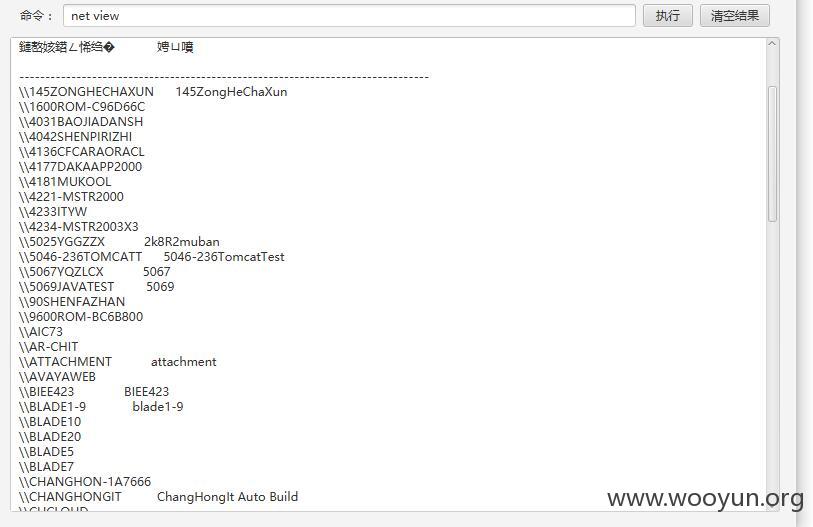Select the \\AR-CHIT host entry
The image size is (813, 527).
pyautogui.click(x=49, y=348)
